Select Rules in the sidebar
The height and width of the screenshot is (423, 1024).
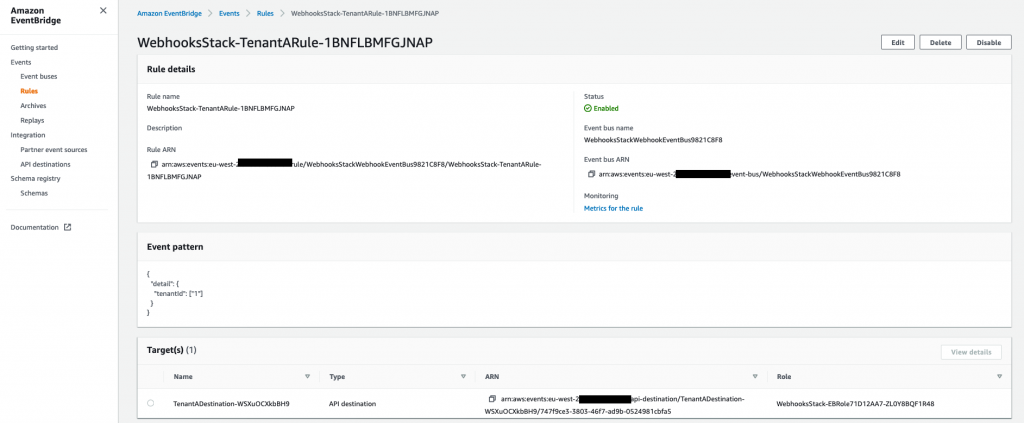pyautogui.click(x=29, y=91)
